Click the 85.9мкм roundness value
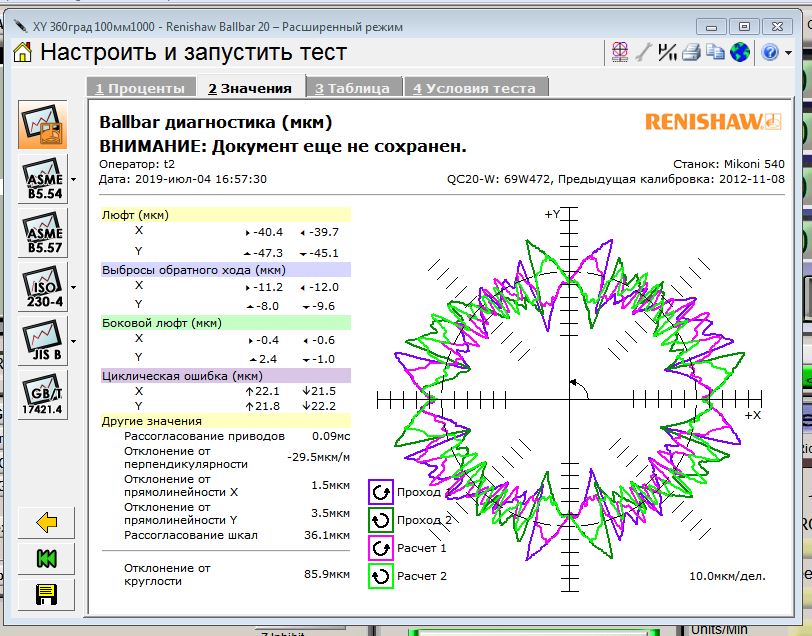The height and width of the screenshot is (636, 812). (x=327, y=574)
